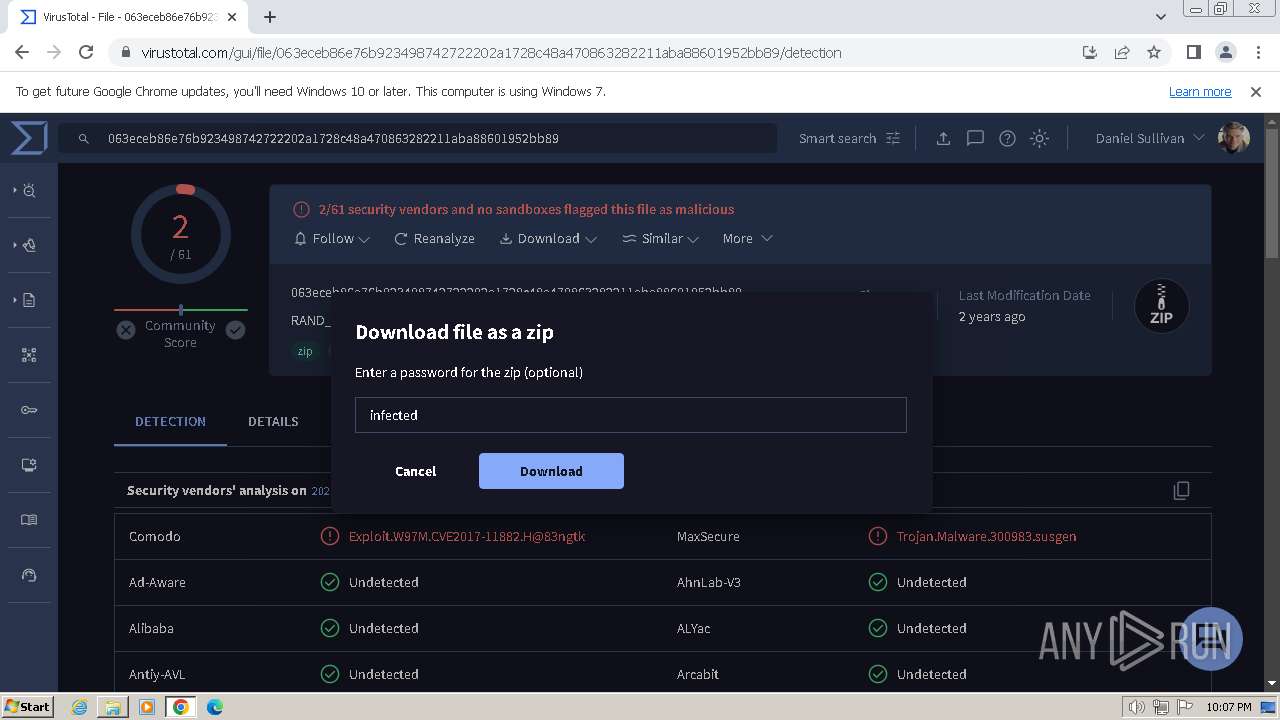1280x720 pixels.
Task: Click the browser address bar URL
Action: pos(491,52)
